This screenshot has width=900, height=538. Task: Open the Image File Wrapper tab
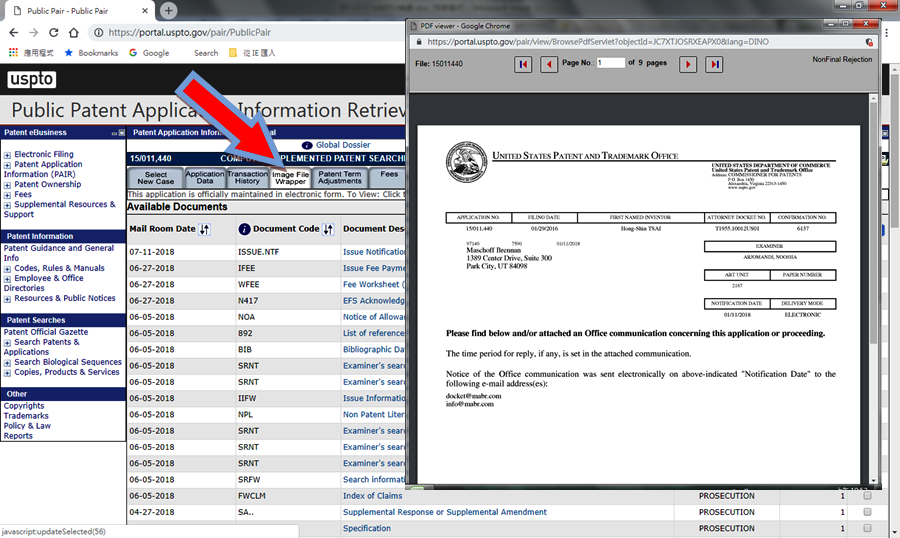290,177
